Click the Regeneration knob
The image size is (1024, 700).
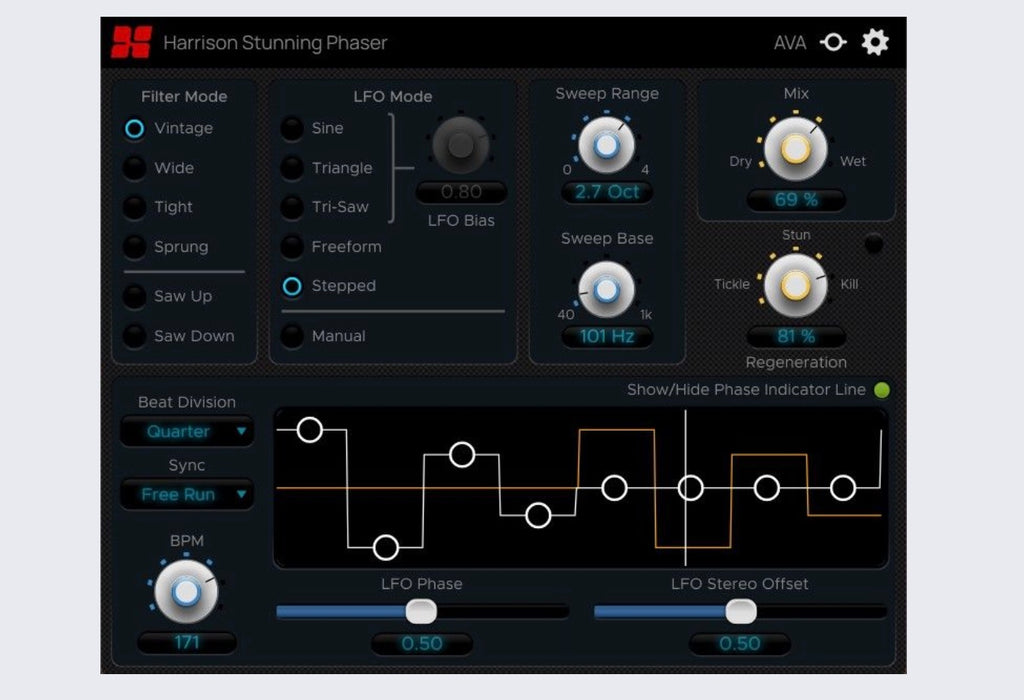795,286
